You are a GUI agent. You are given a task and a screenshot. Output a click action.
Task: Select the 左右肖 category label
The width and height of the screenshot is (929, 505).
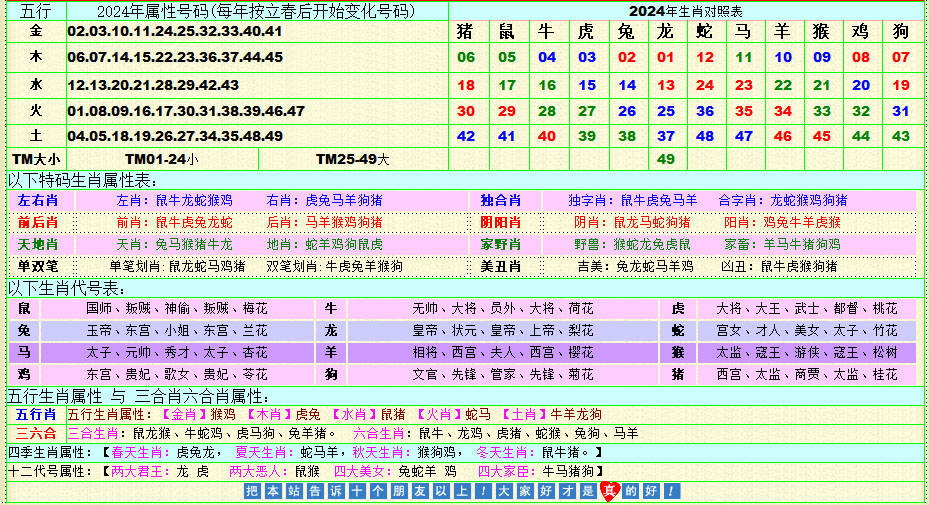pos(38,200)
